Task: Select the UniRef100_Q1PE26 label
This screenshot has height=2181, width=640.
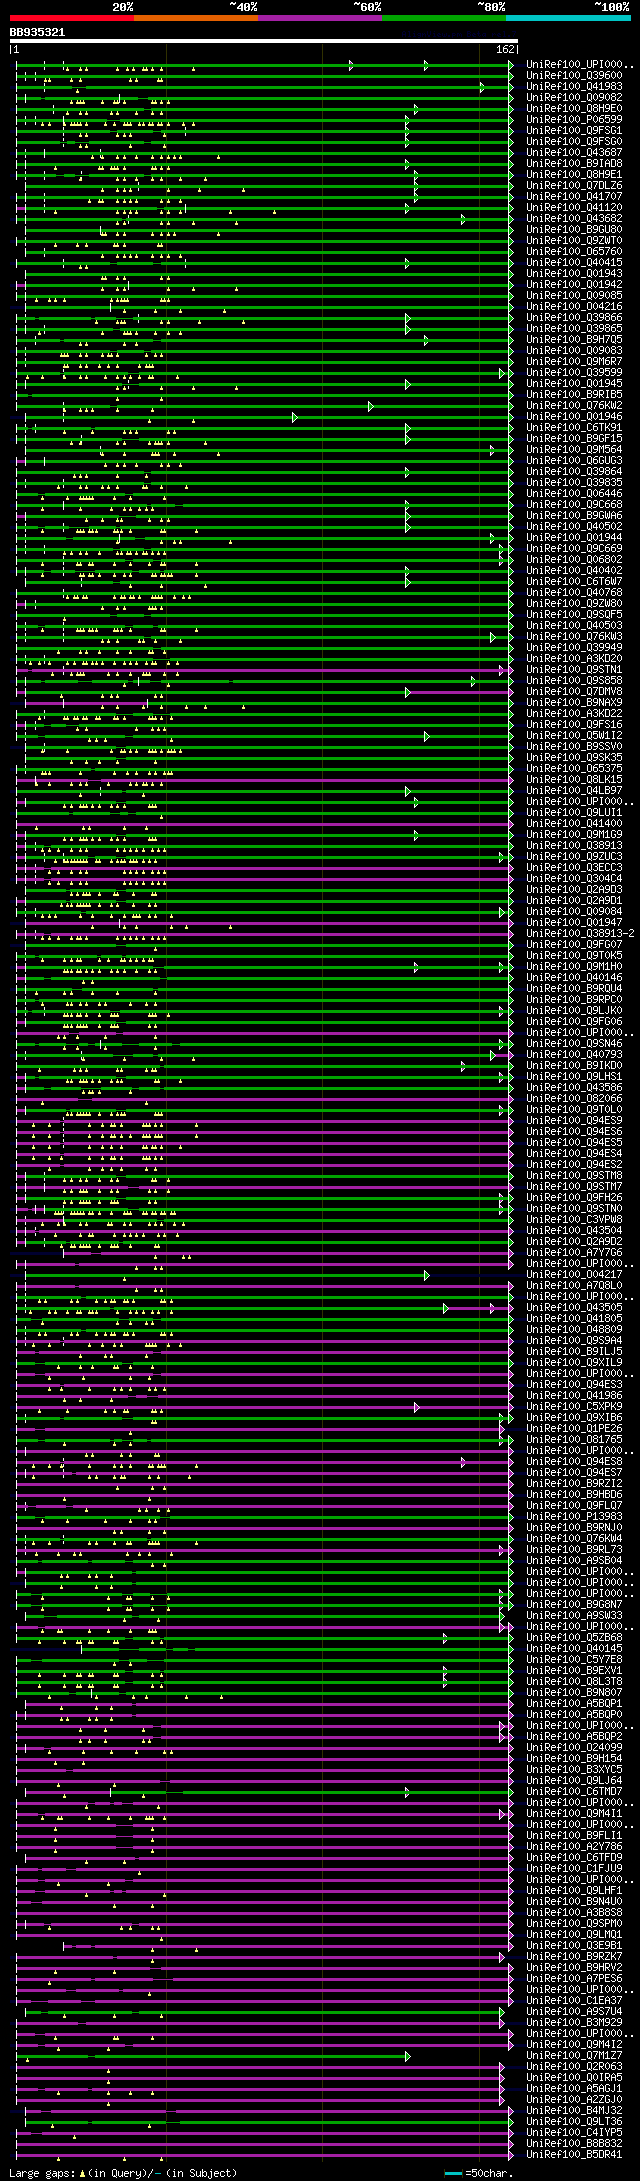Action: coord(574,1428)
